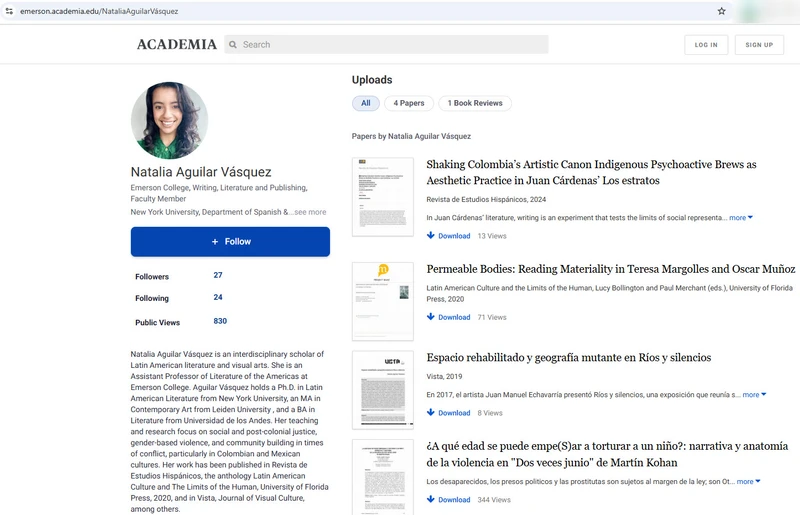Click the Academia logo
This screenshot has height=515, width=800.
pos(177,44)
